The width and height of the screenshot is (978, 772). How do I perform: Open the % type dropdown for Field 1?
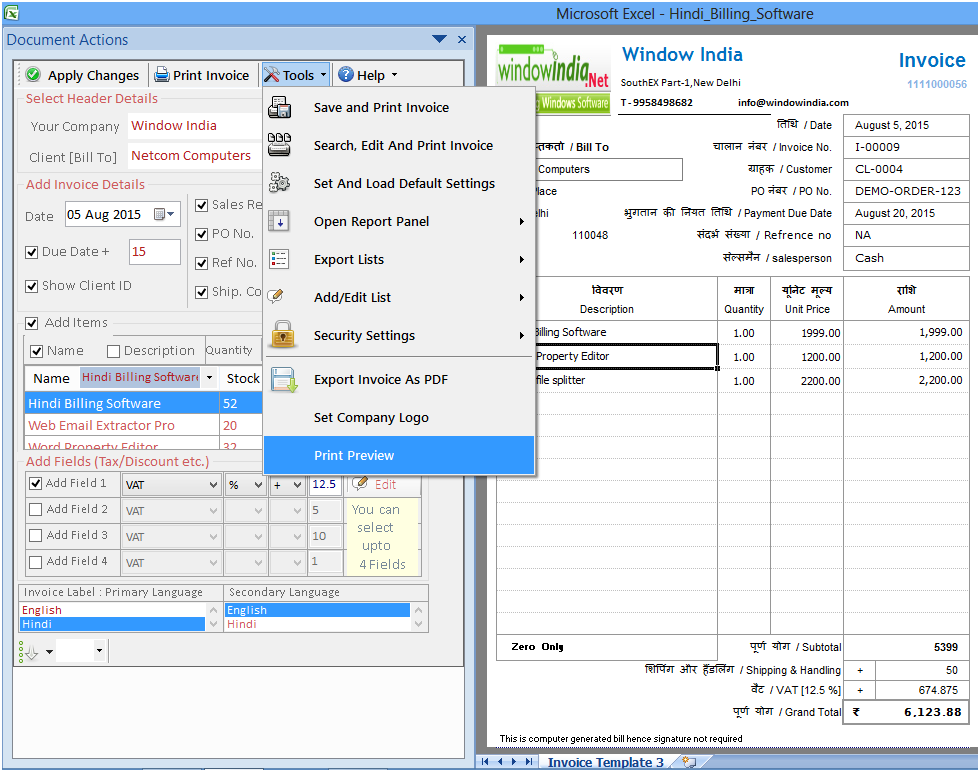(258, 485)
